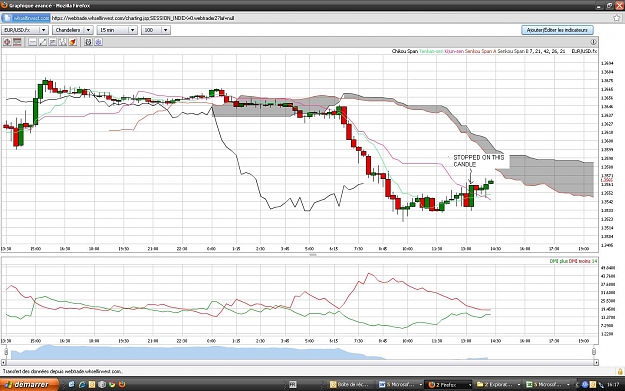Open the EUR/USD.fx symbol dropdown

click(x=25, y=30)
